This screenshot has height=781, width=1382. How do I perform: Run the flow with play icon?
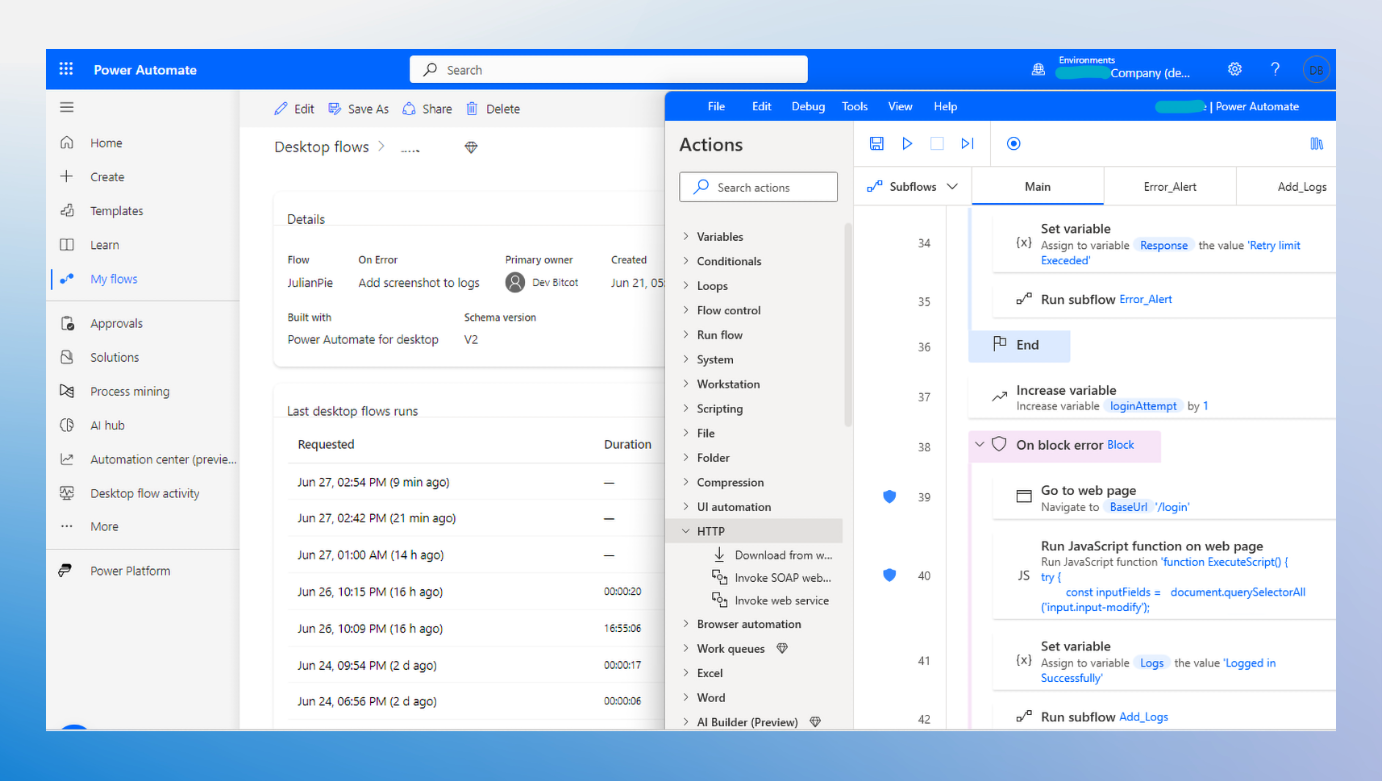click(907, 144)
